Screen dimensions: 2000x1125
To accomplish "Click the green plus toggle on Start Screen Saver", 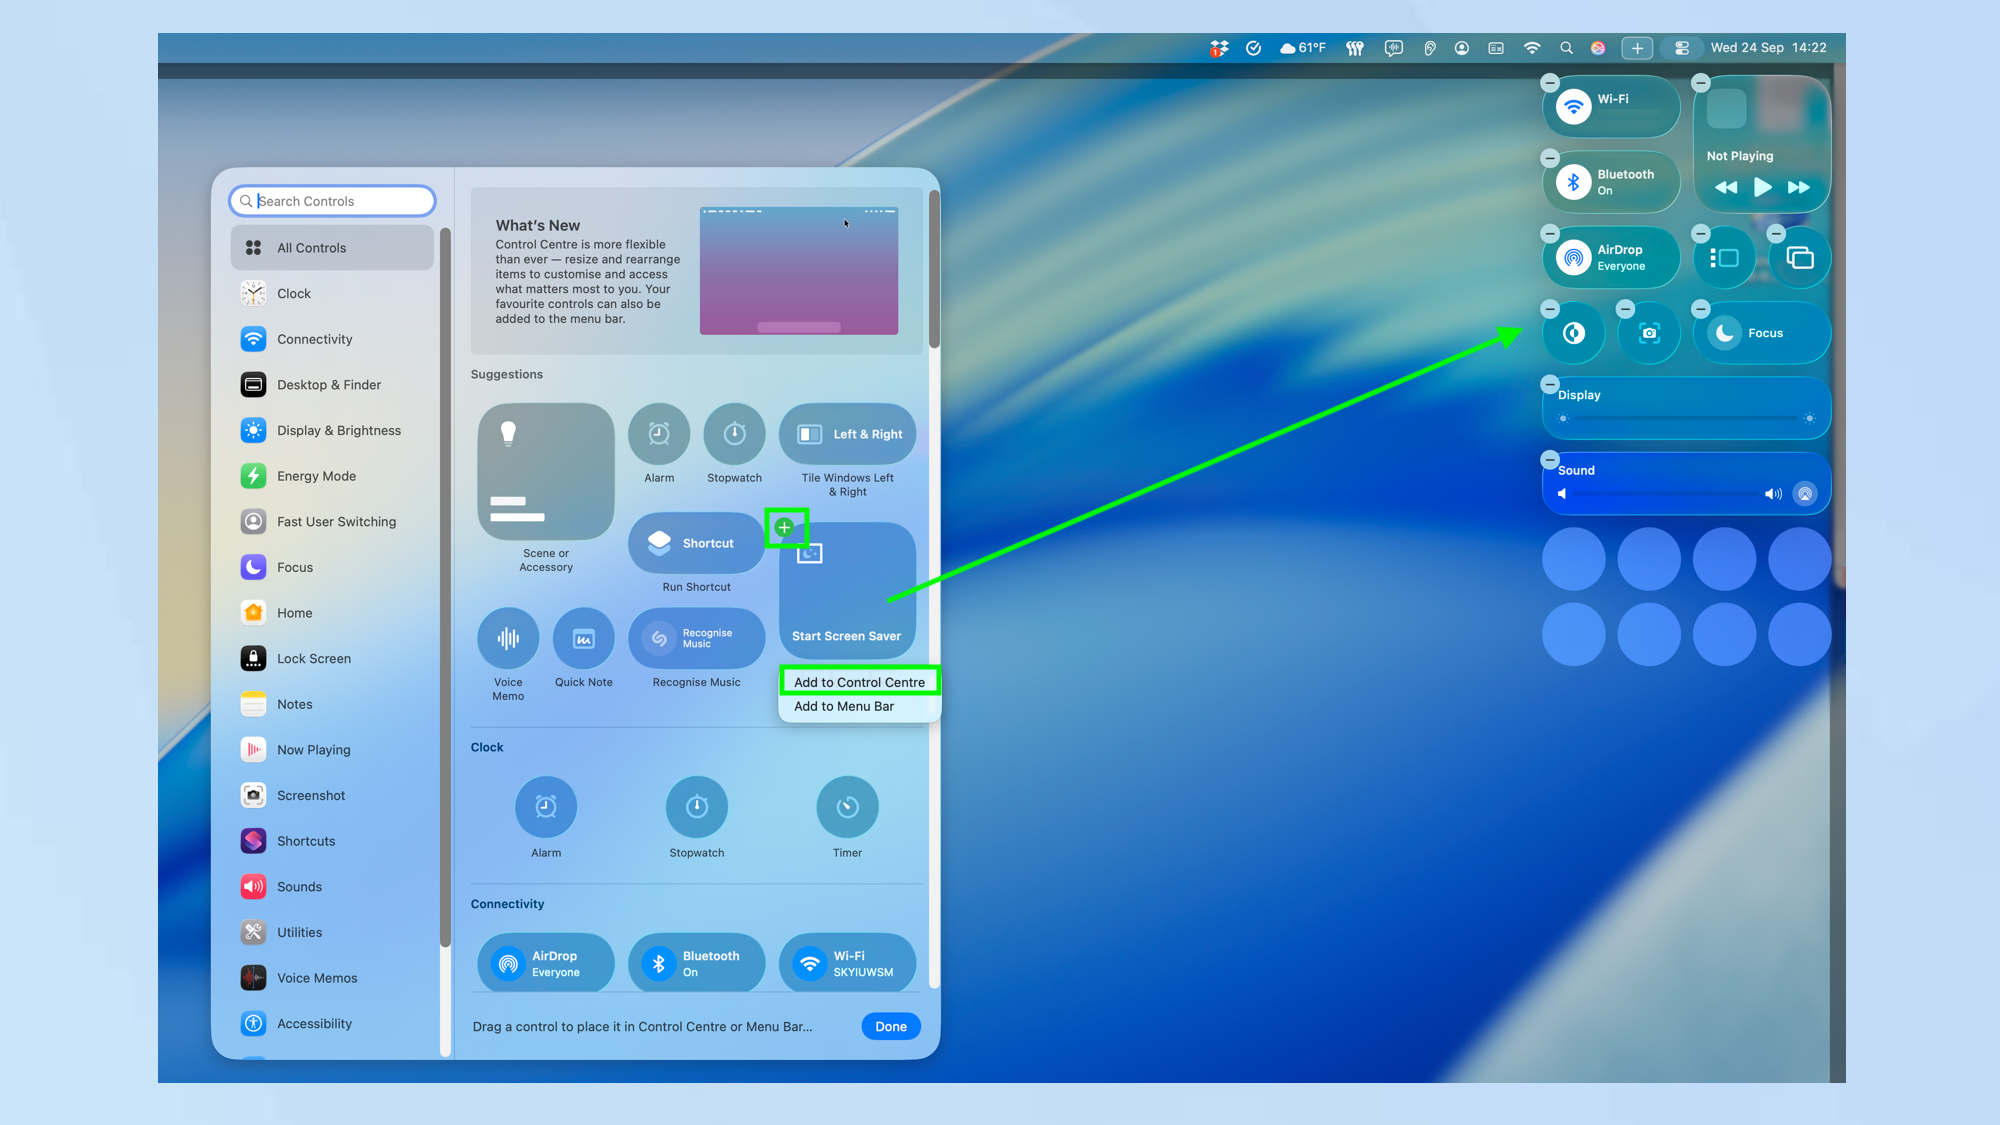I will pos(787,528).
